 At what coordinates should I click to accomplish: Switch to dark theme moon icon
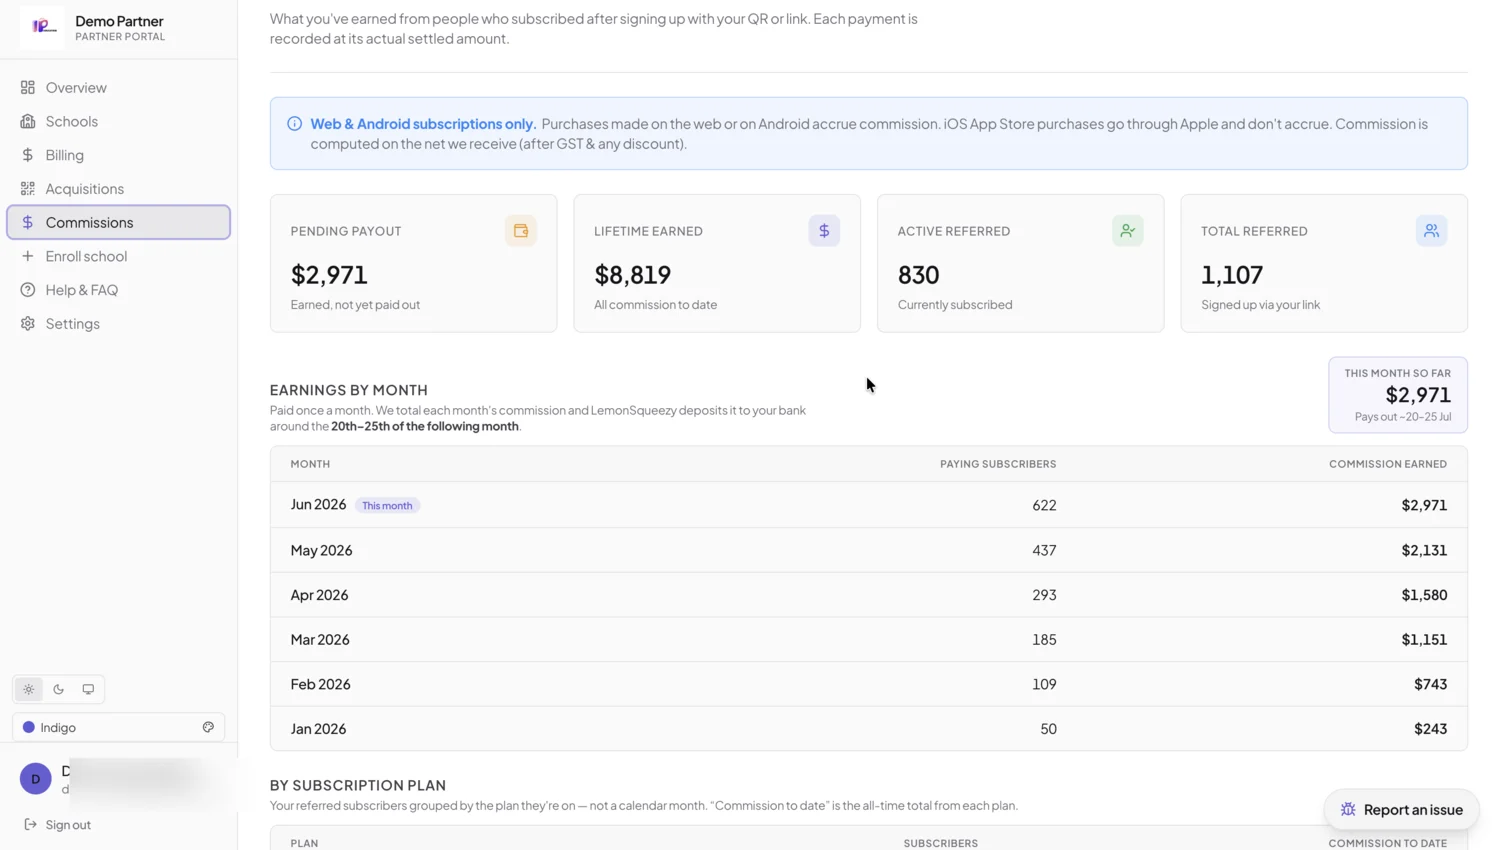pyautogui.click(x=59, y=689)
